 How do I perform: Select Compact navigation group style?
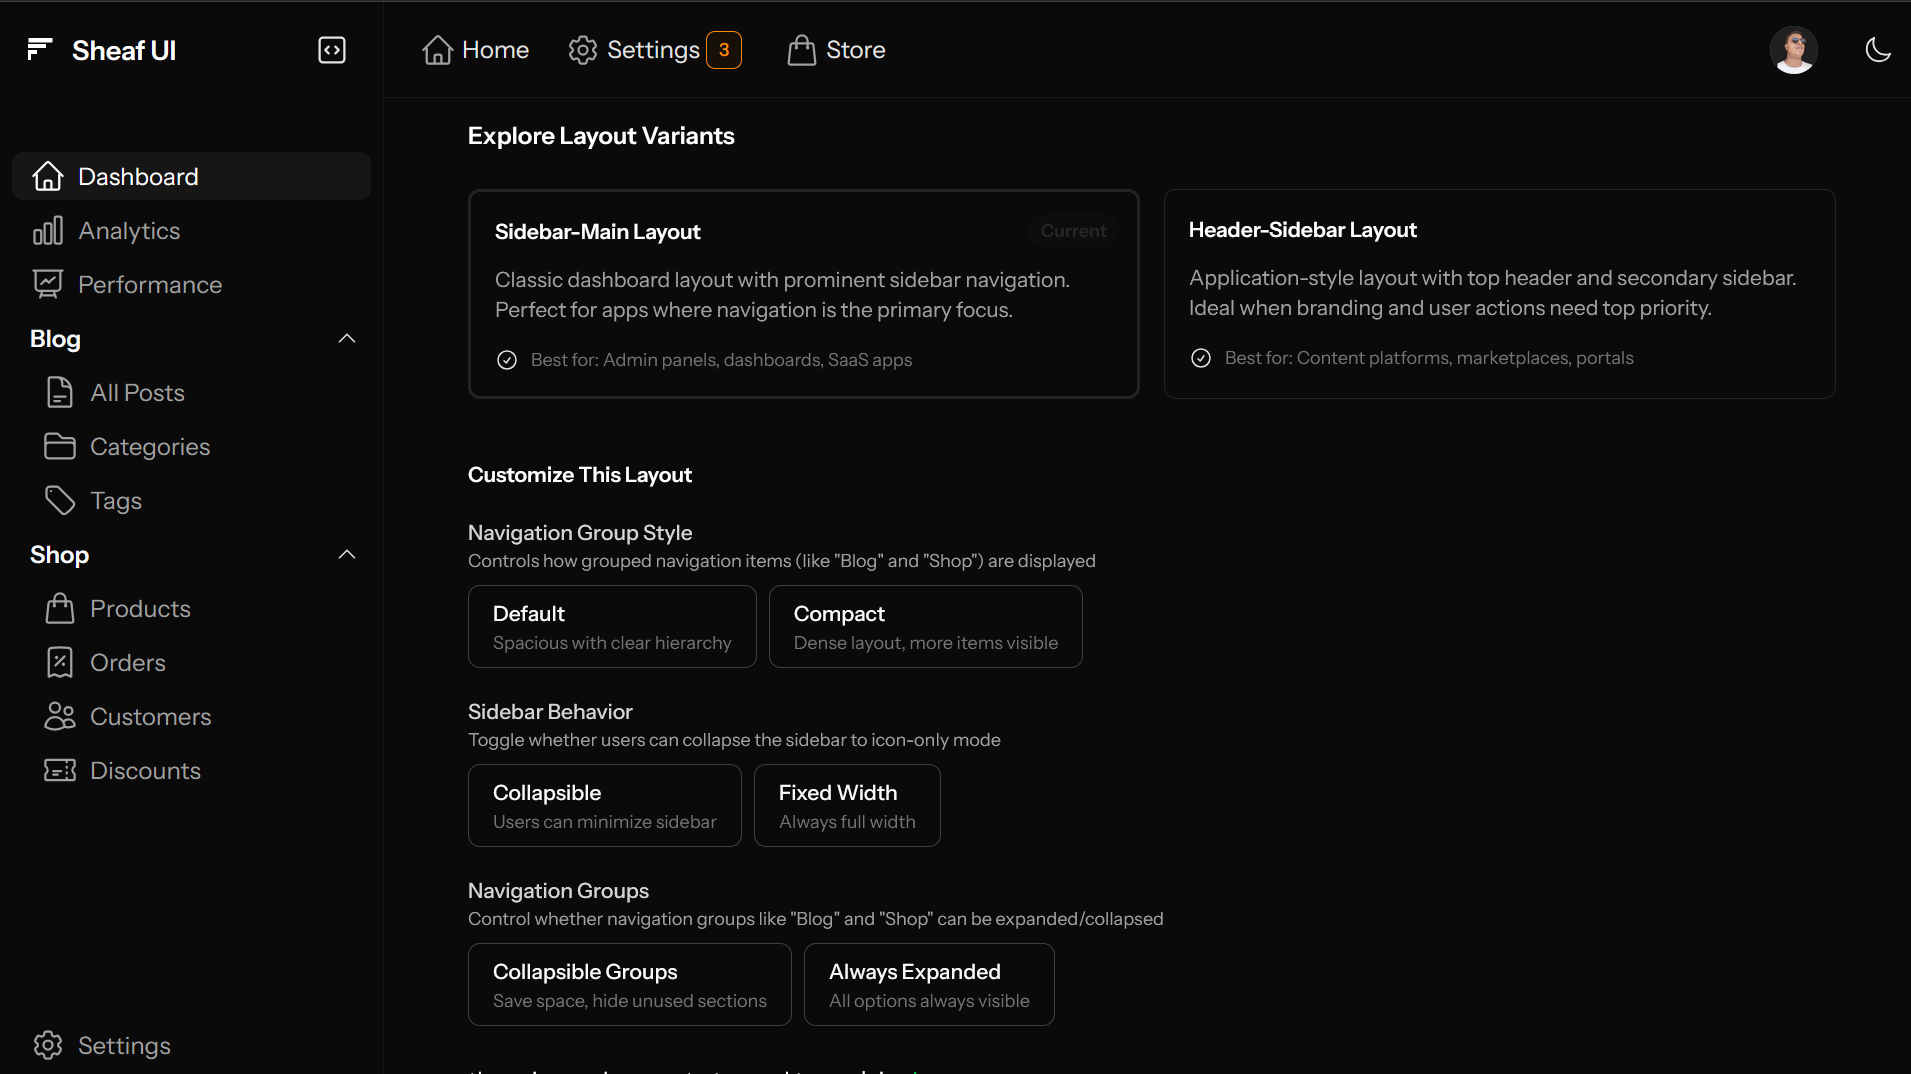tap(925, 627)
